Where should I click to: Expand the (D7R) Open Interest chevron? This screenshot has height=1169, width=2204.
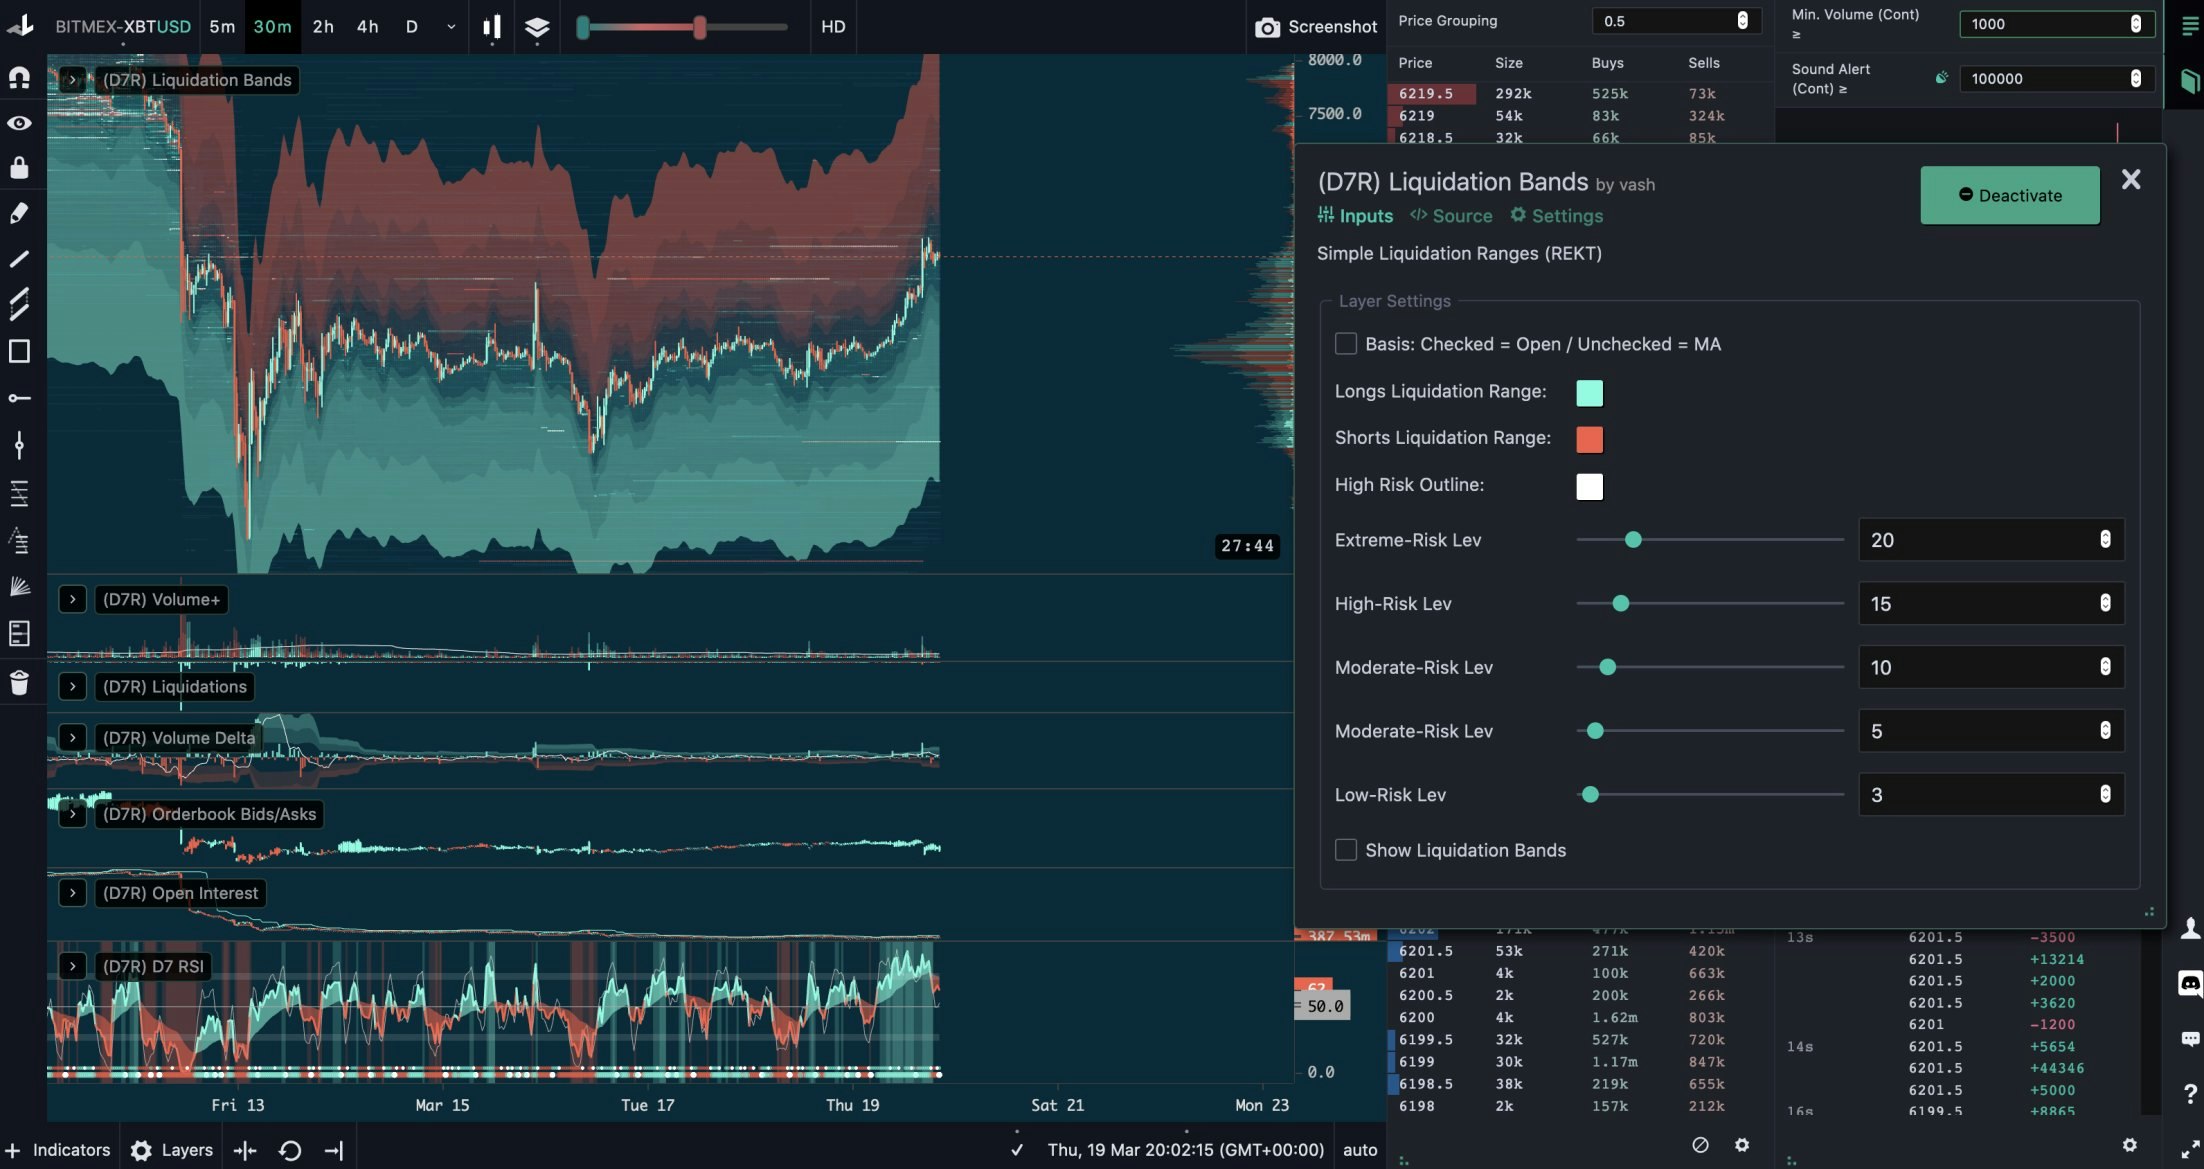[x=72, y=893]
